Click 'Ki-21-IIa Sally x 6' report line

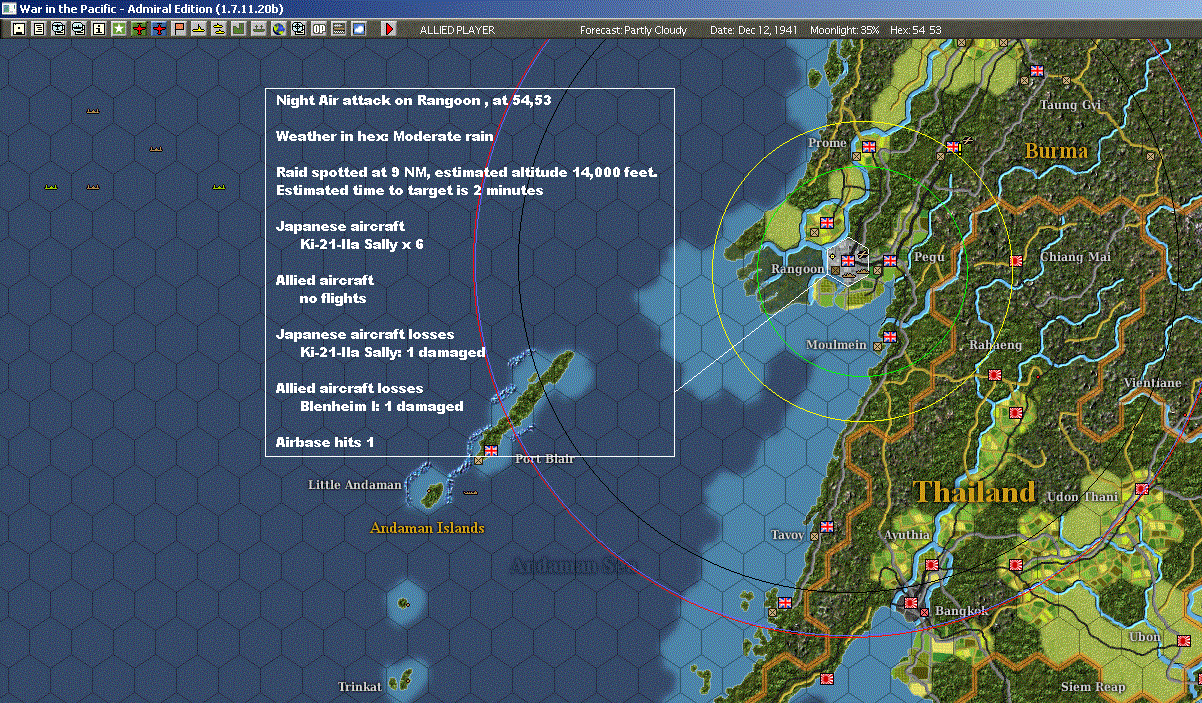[361, 244]
